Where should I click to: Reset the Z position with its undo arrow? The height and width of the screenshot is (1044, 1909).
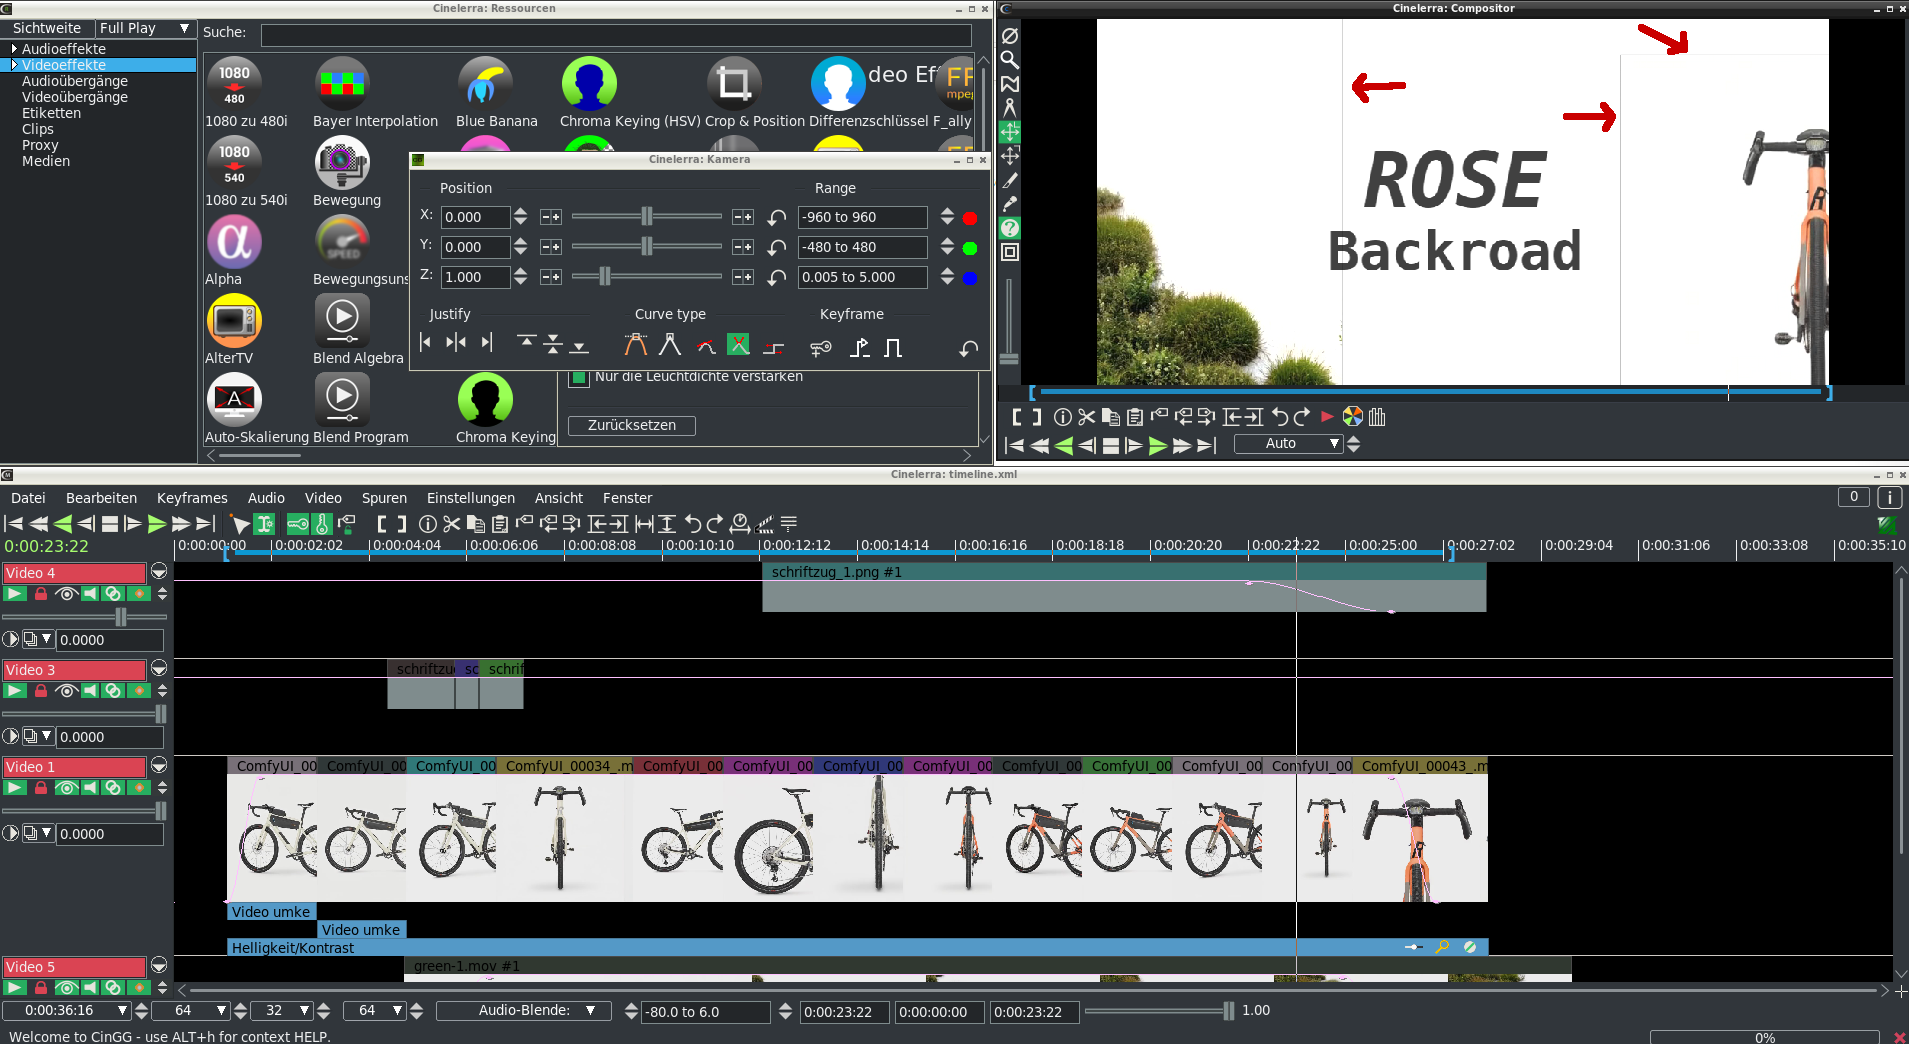point(776,278)
